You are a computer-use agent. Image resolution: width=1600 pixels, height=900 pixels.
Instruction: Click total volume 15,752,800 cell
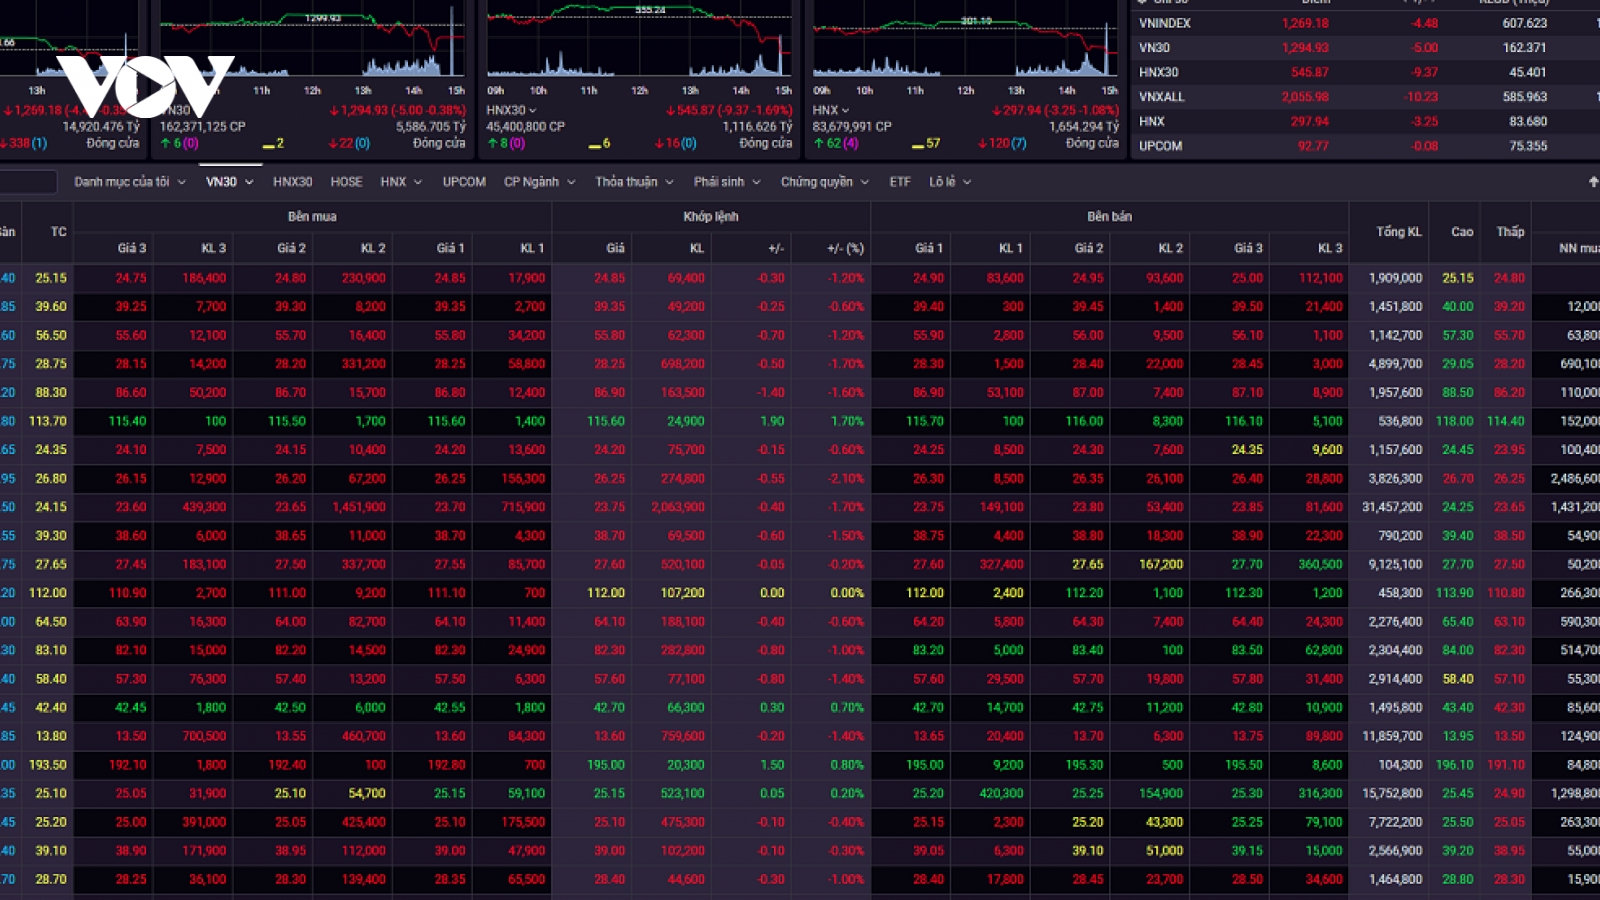coord(1391,793)
